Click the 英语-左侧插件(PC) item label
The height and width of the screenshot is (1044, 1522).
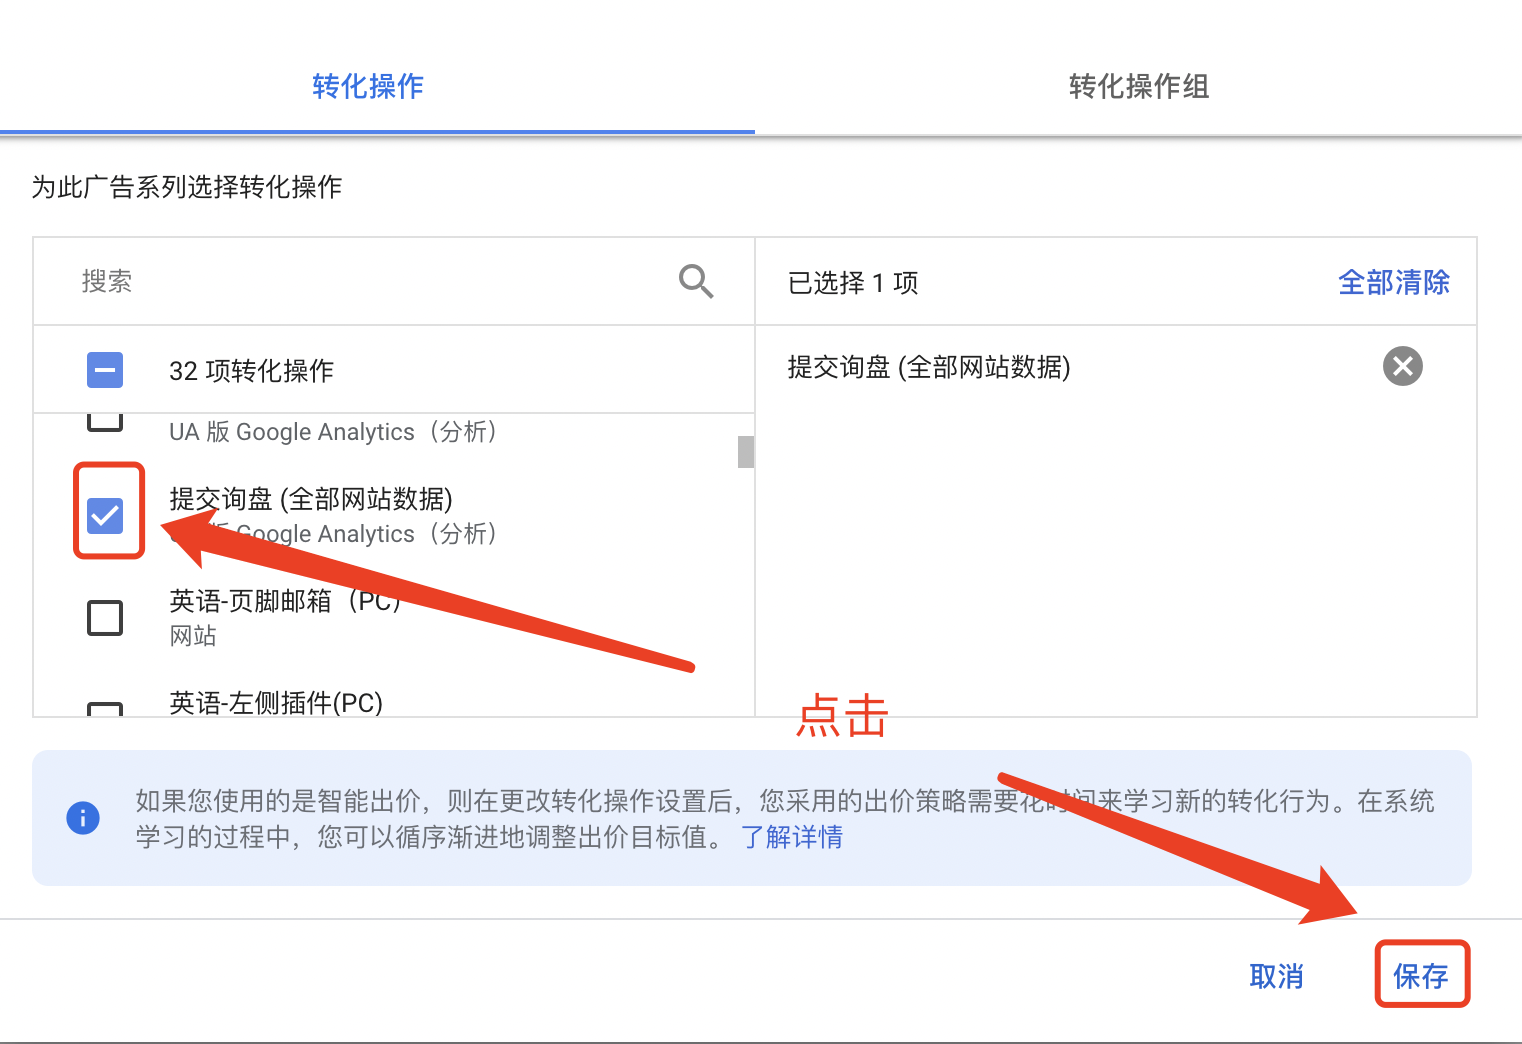275,703
